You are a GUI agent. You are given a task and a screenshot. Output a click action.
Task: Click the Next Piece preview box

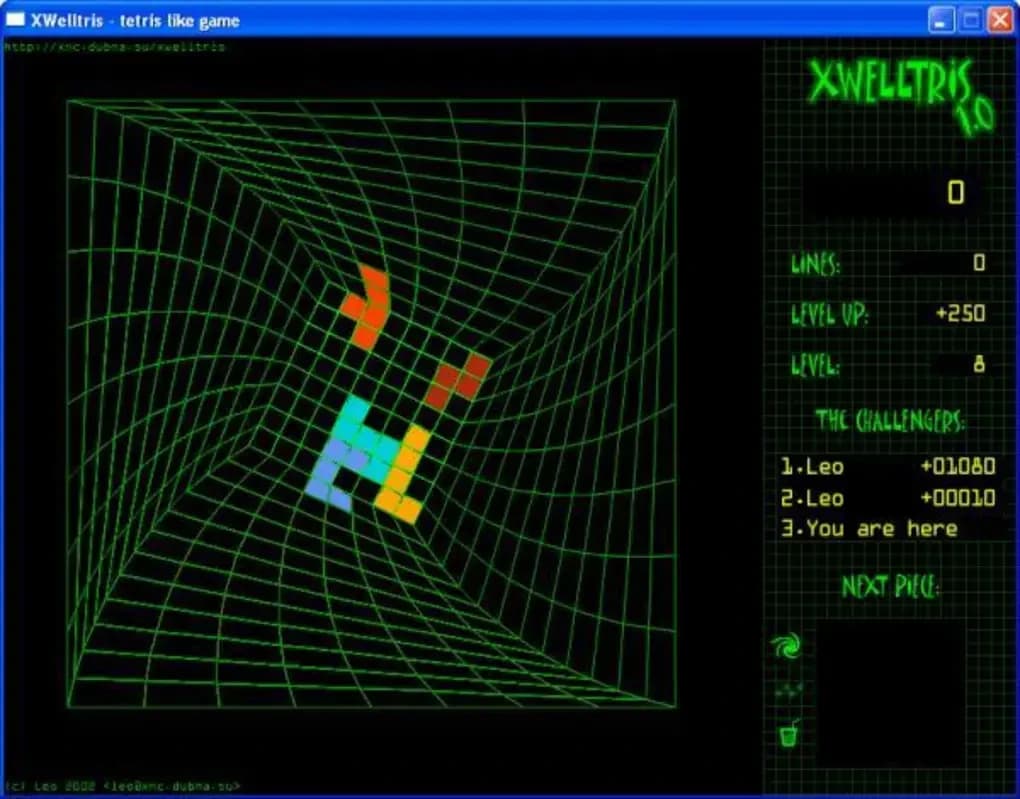(x=890, y=692)
